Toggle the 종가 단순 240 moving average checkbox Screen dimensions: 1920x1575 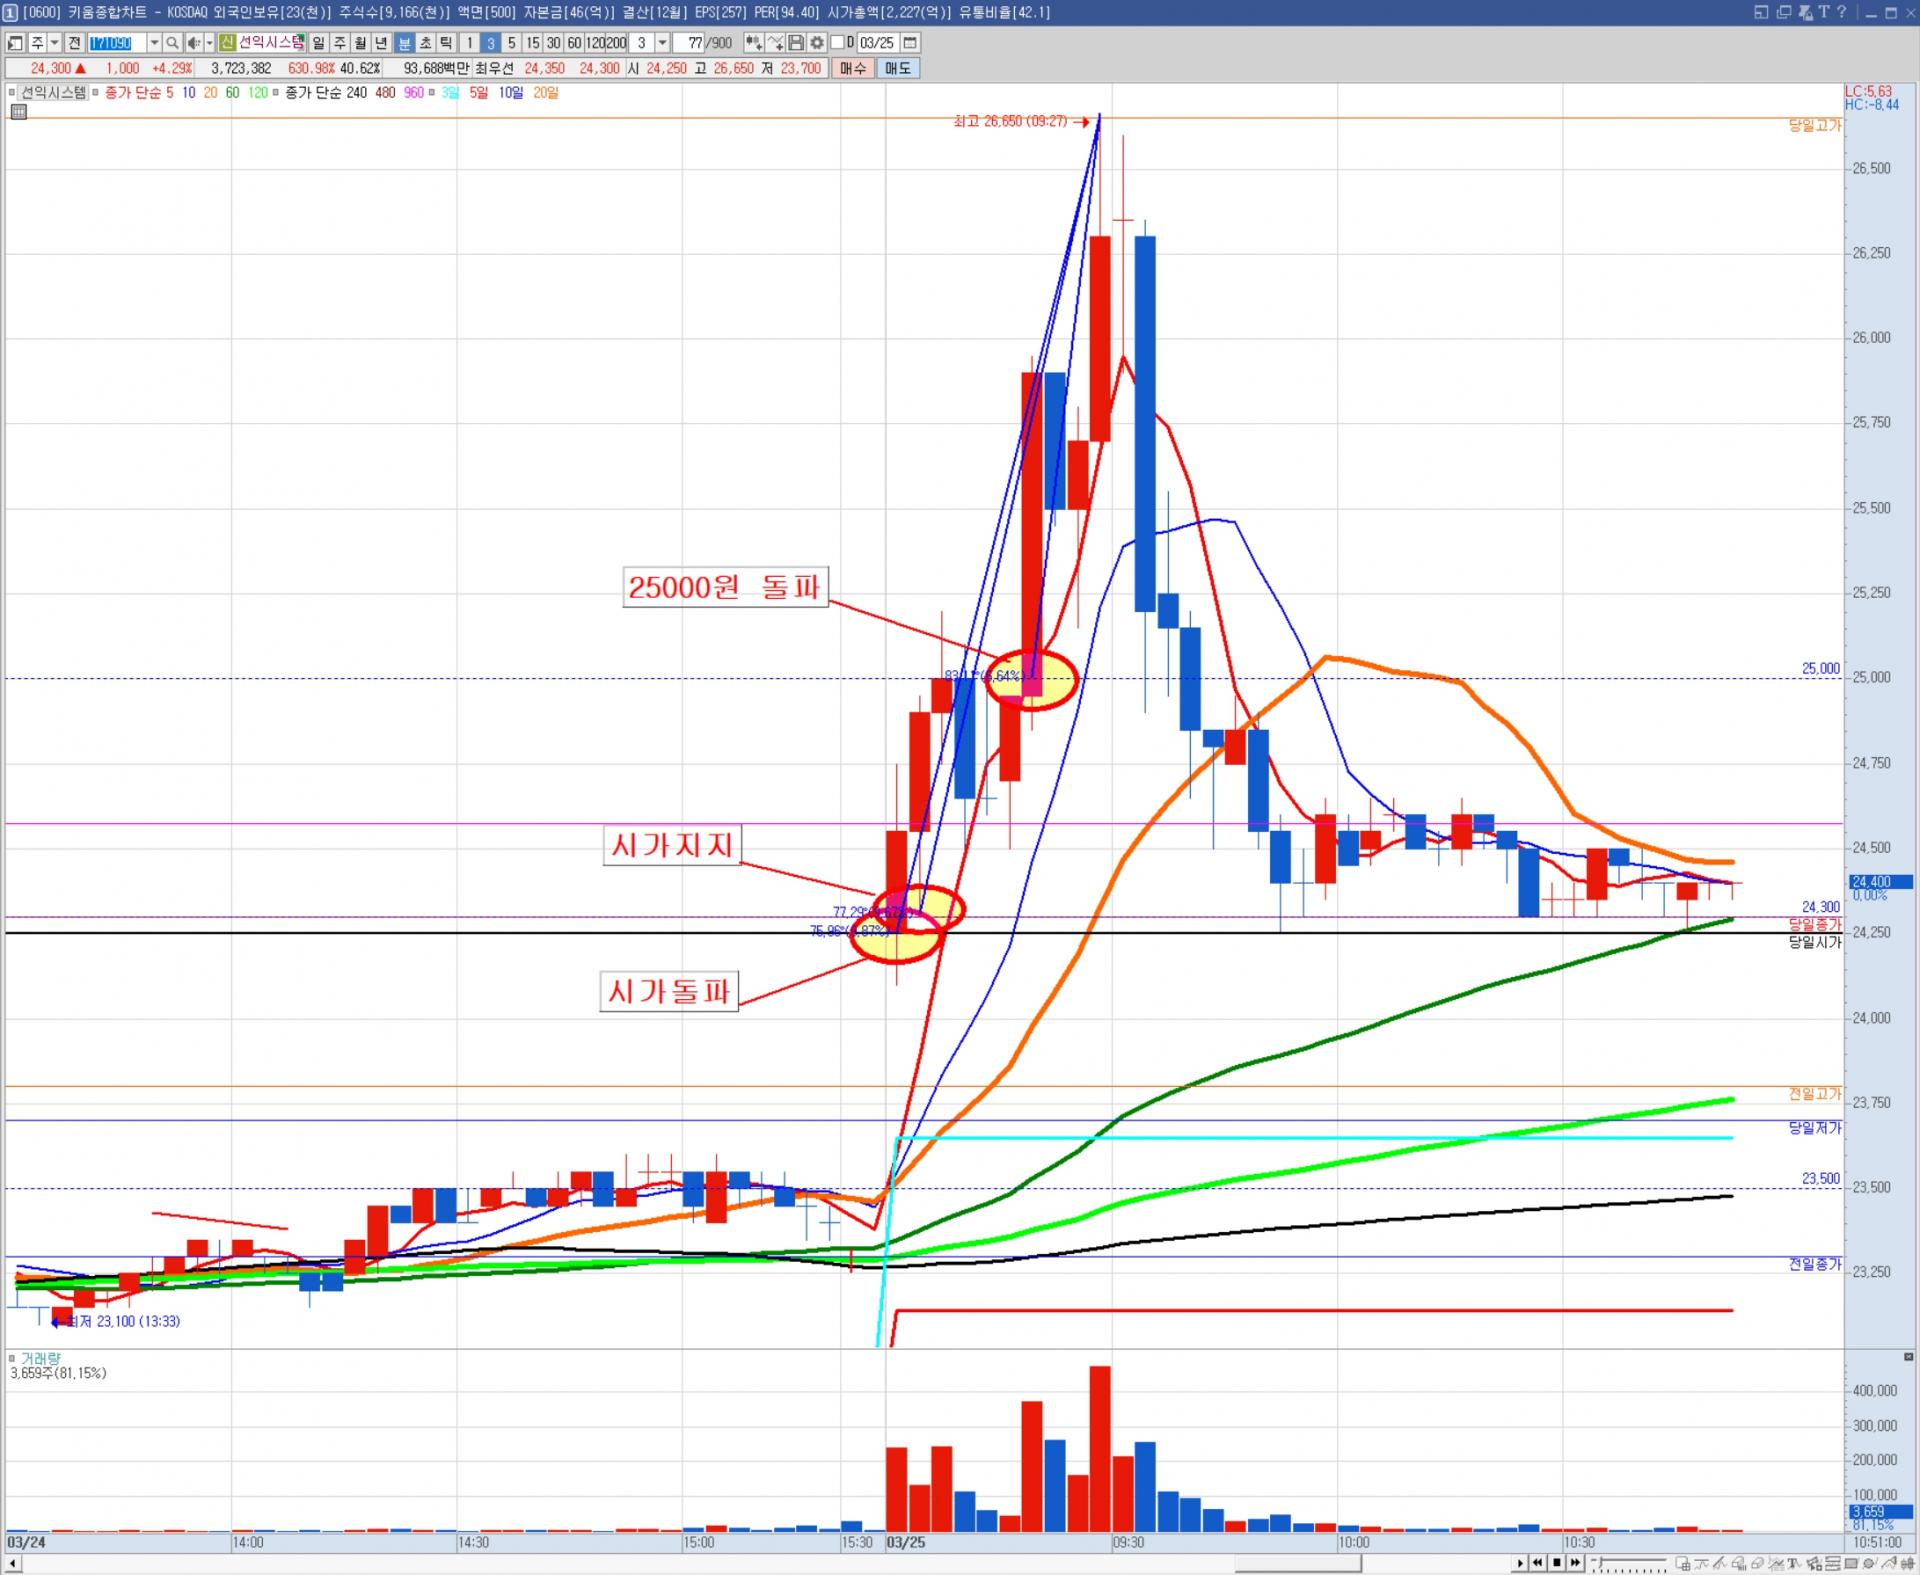click(x=277, y=92)
